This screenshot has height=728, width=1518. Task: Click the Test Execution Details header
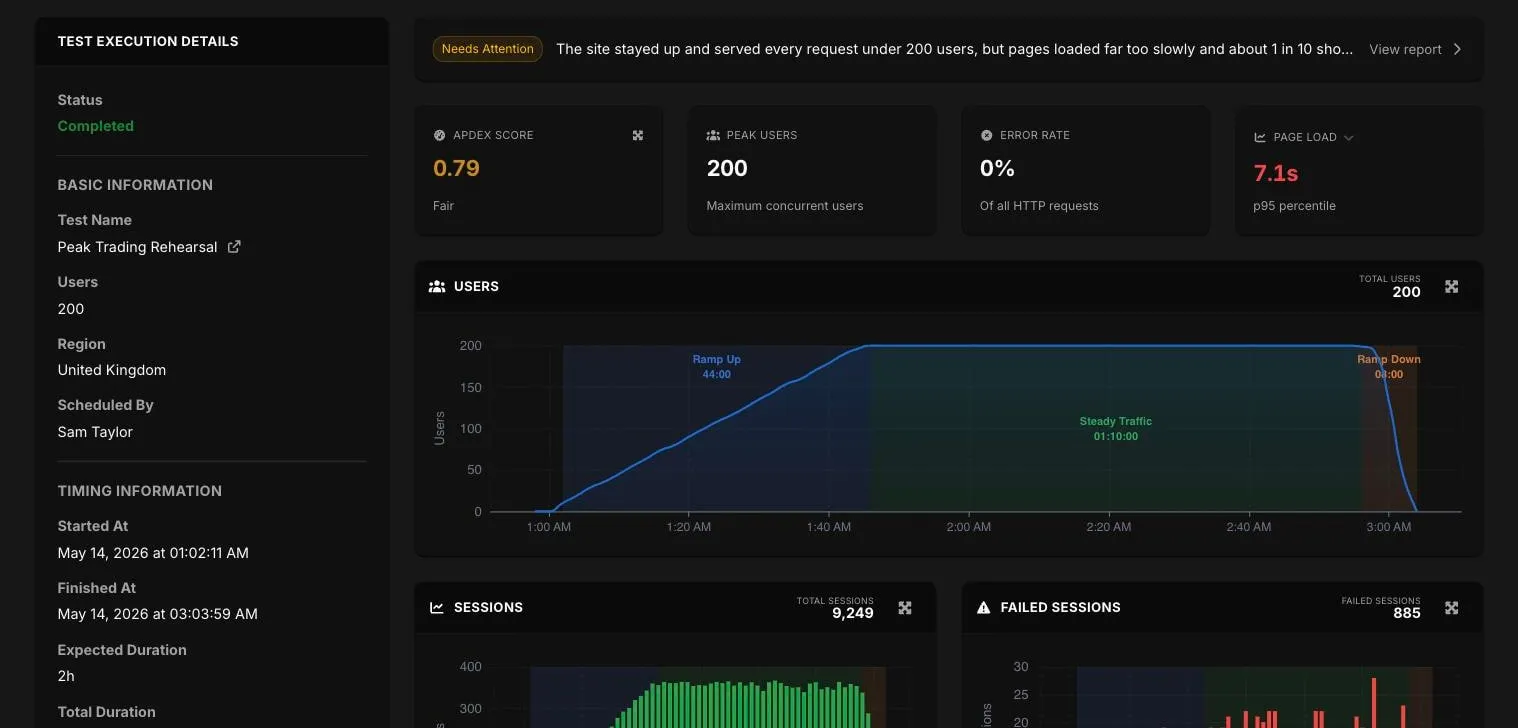coord(148,42)
